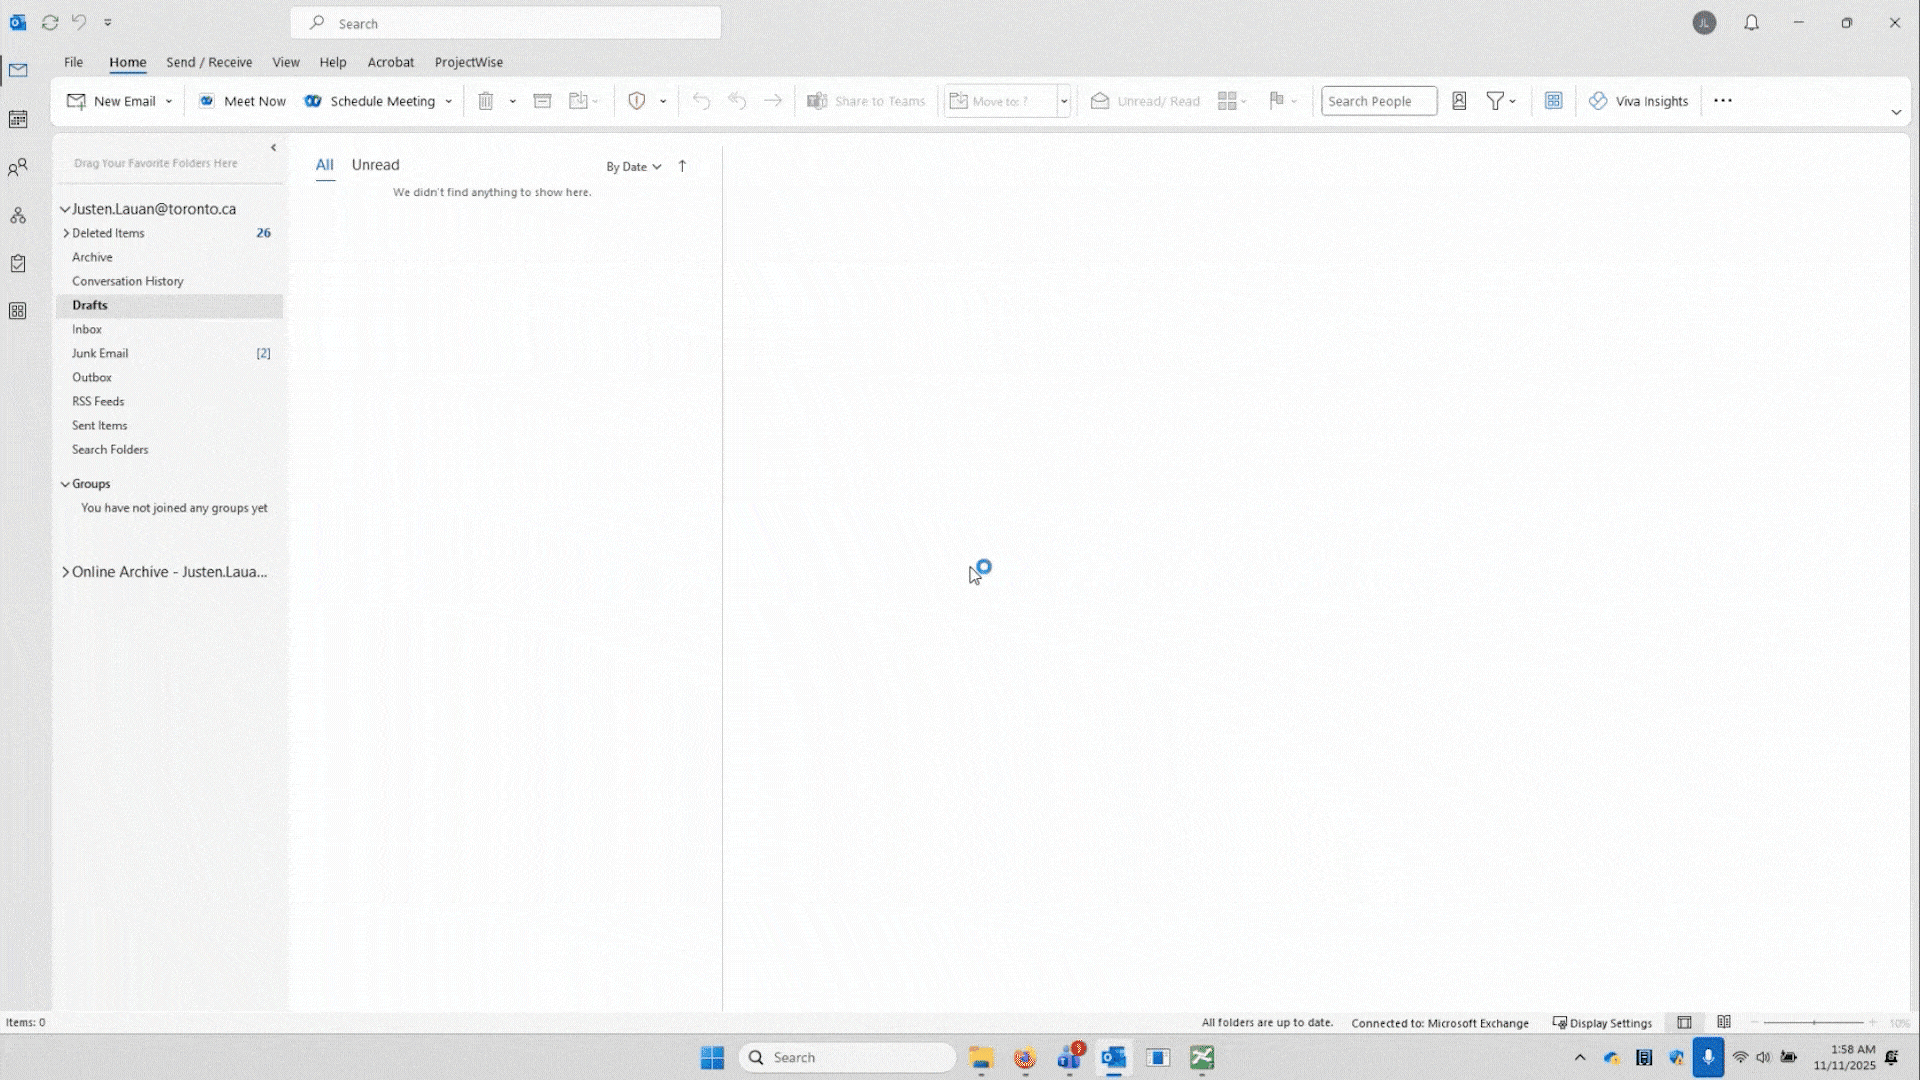This screenshot has width=1920, height=1080.
Task: Click the Report junk shield icon
Action: (x=636, y=101)
